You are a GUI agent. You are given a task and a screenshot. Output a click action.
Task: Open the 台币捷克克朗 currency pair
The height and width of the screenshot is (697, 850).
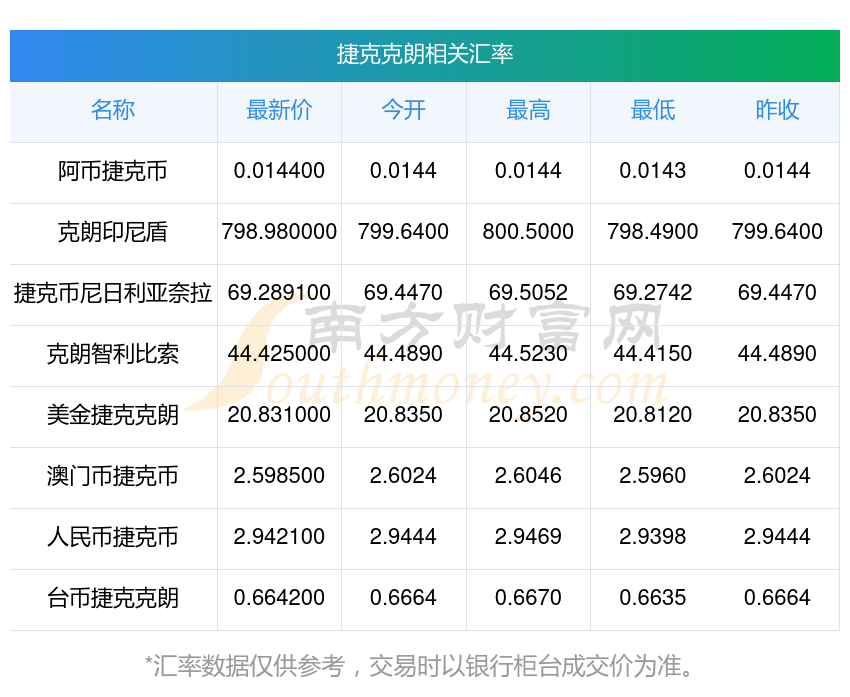coord(113,599)
